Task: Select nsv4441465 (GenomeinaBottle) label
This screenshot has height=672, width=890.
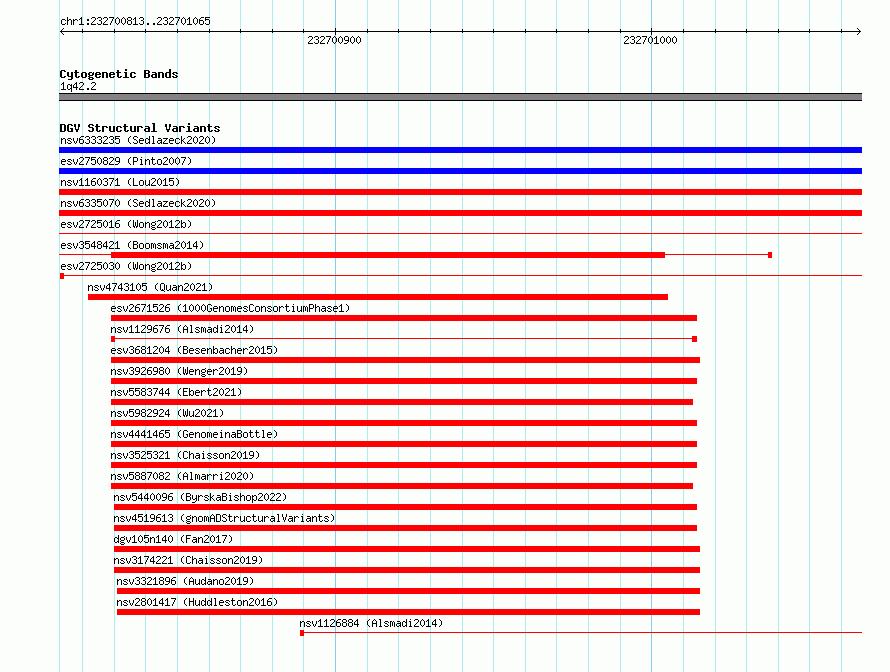Action: [x=194, y=434]
